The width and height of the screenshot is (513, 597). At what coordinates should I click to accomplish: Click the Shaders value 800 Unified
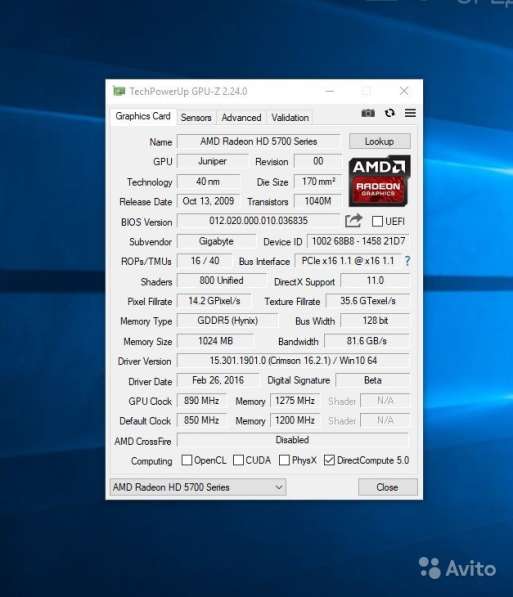pos(221,281)
